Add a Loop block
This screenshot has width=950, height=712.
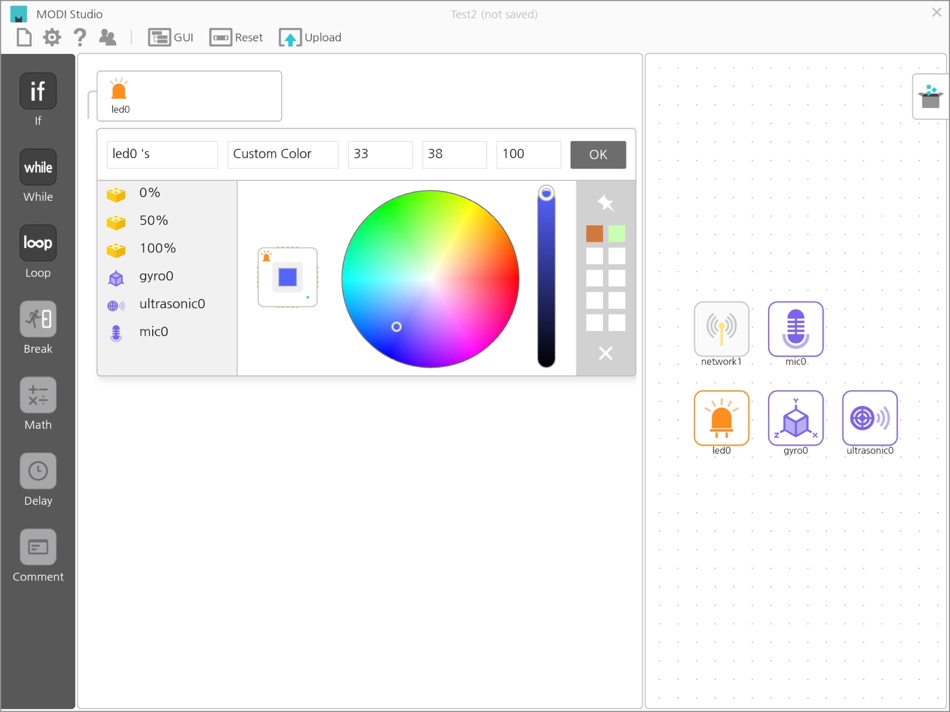point(38,243)
